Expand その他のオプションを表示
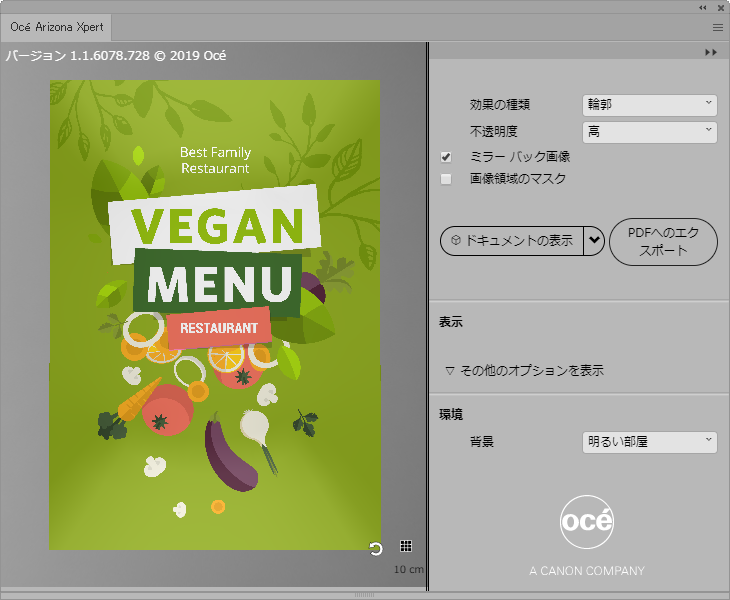This screenshot has height=600, width=730. 525,371
